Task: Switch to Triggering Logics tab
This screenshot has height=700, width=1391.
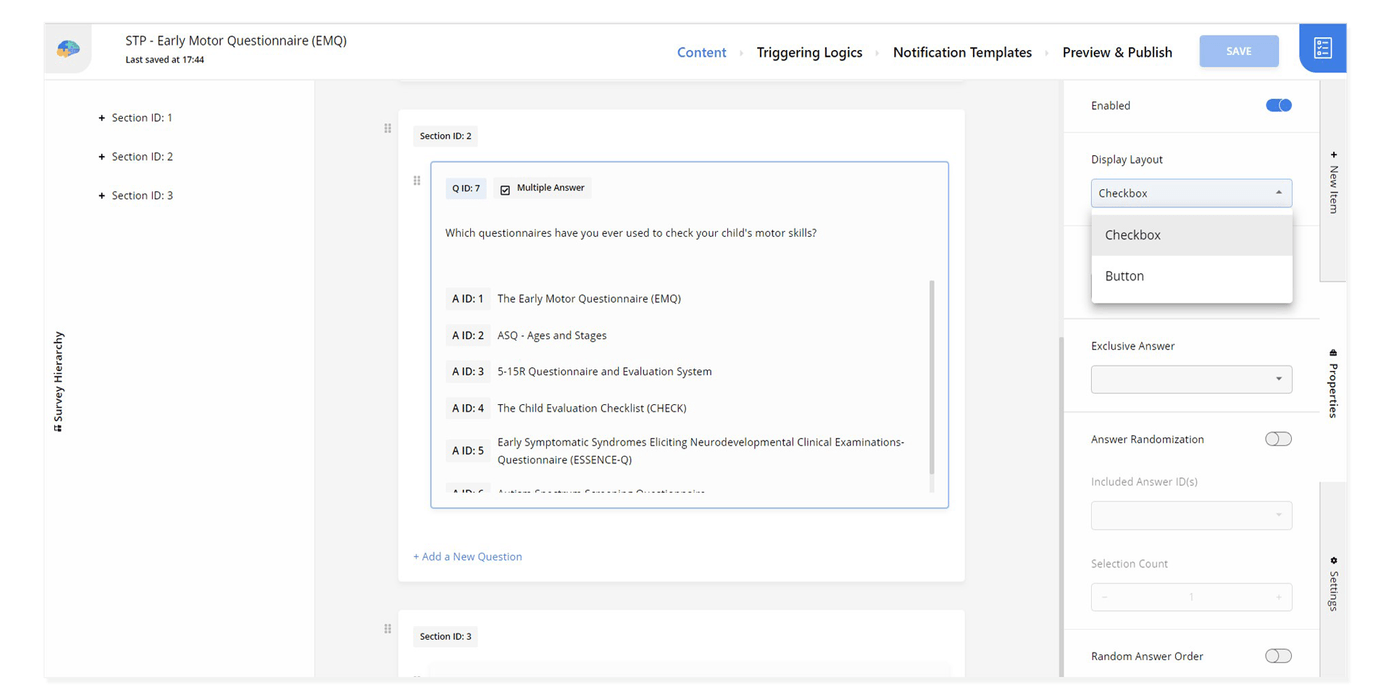Action: coord(809,52)
